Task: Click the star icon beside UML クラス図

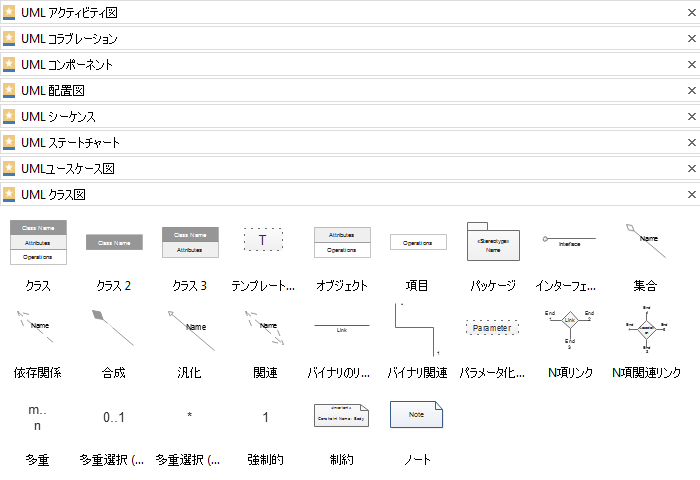Action: pyautogui.click(x=9, y=194)
